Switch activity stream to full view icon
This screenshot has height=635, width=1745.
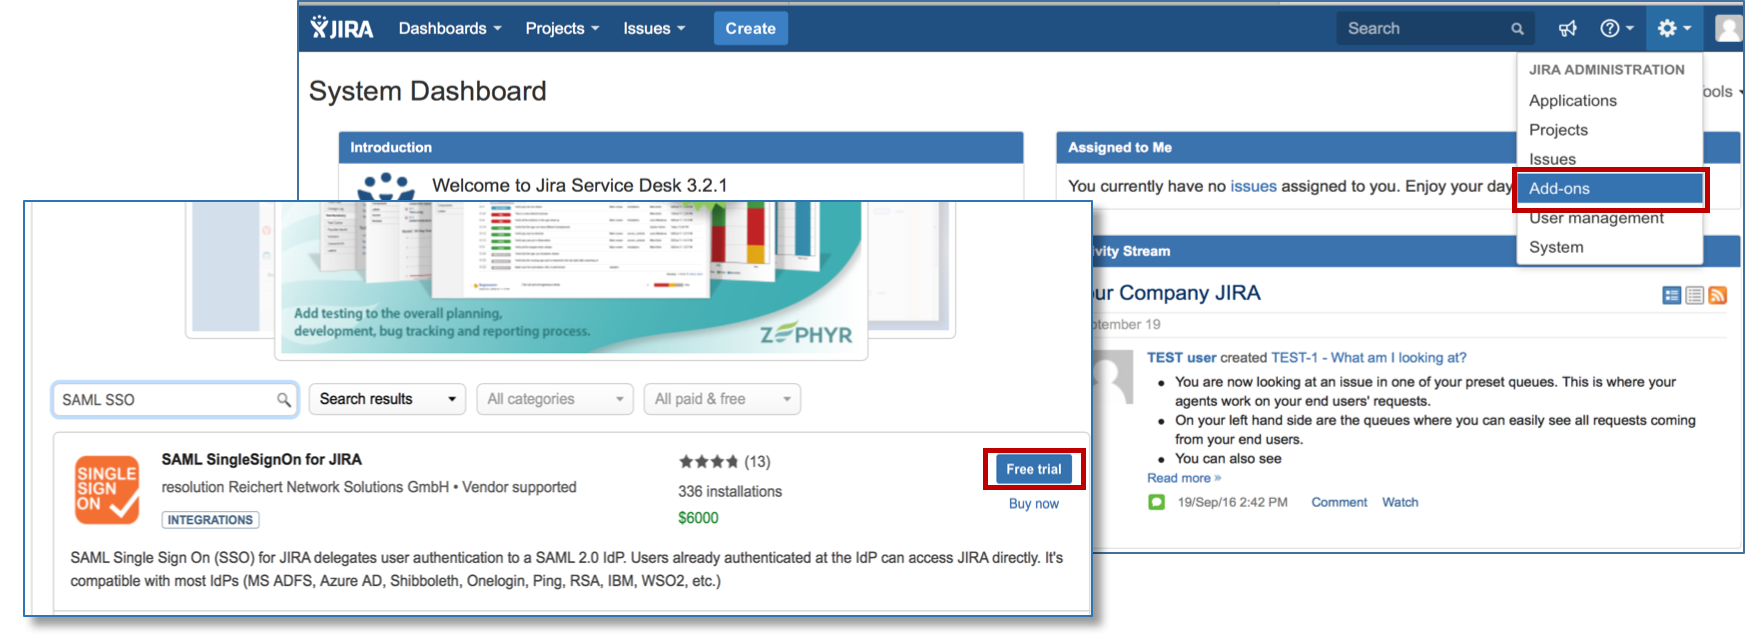(x=1672, y=295)
